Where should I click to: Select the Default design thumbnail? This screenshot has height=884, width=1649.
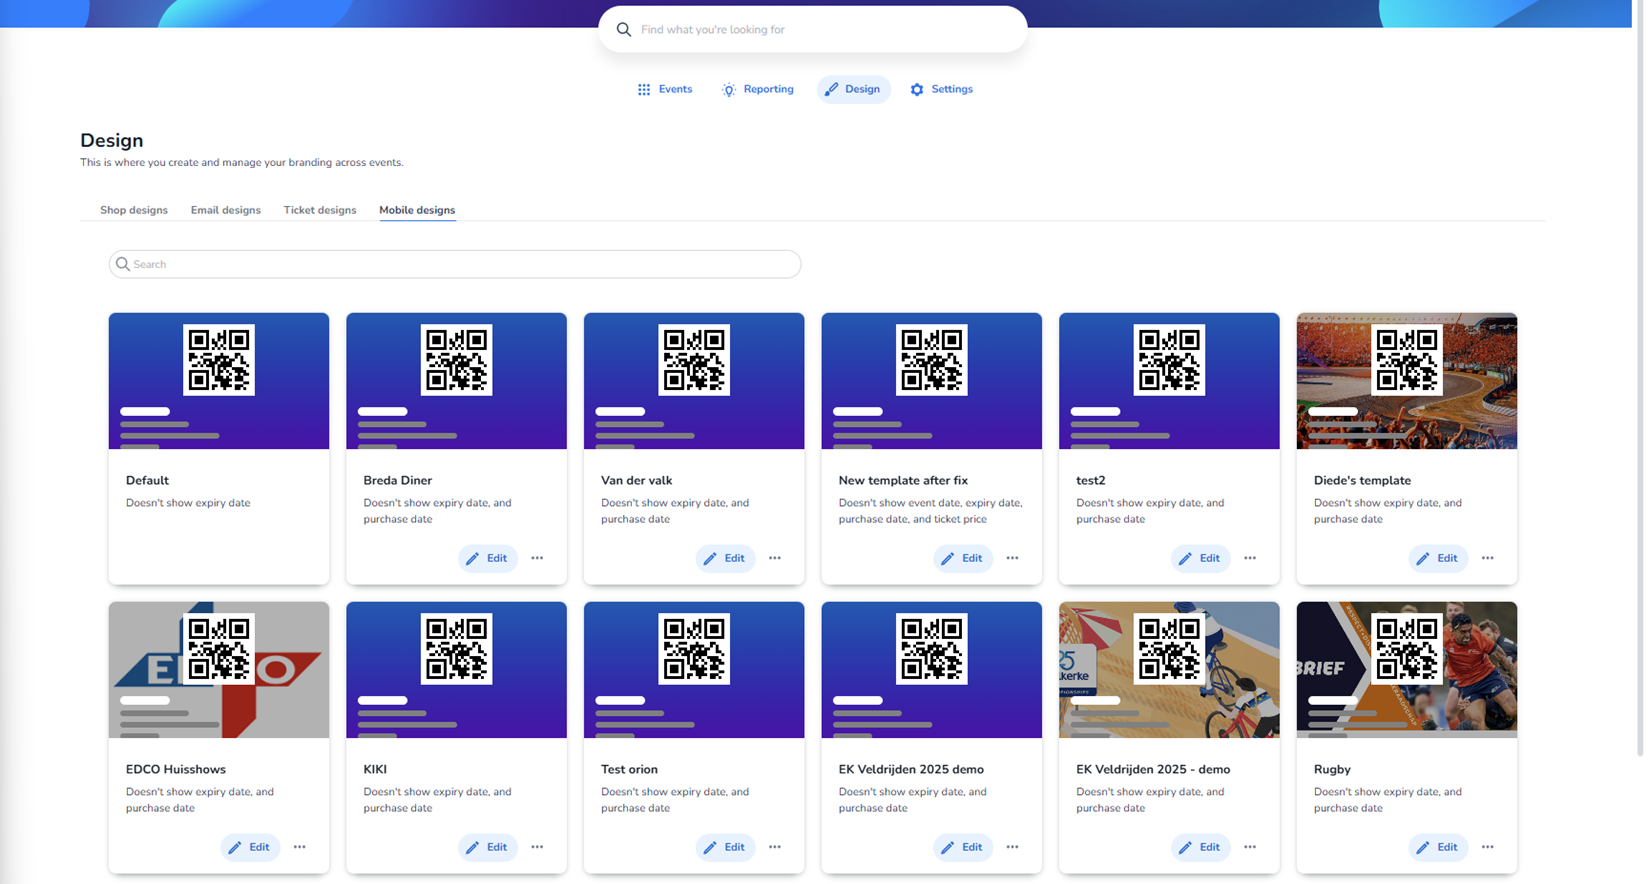point(219,381)
